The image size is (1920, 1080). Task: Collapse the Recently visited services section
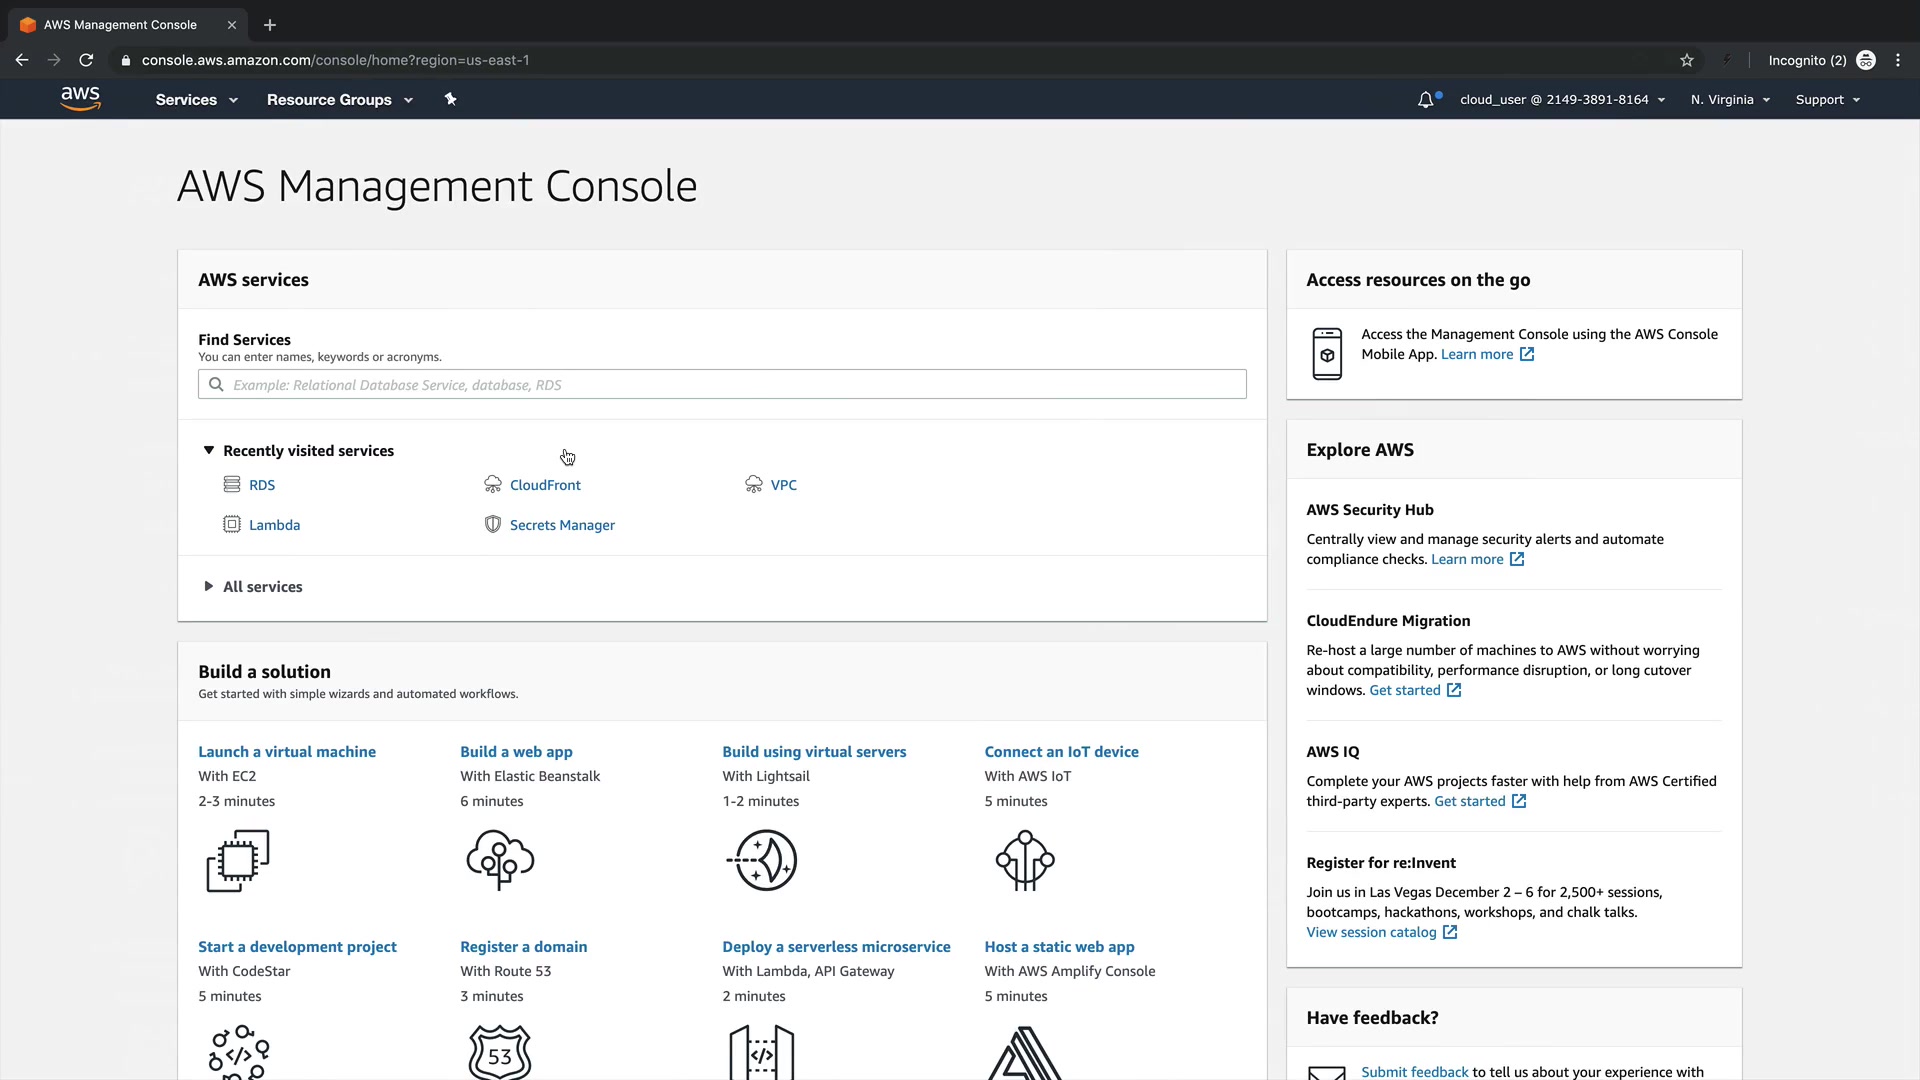pos(209,451)
